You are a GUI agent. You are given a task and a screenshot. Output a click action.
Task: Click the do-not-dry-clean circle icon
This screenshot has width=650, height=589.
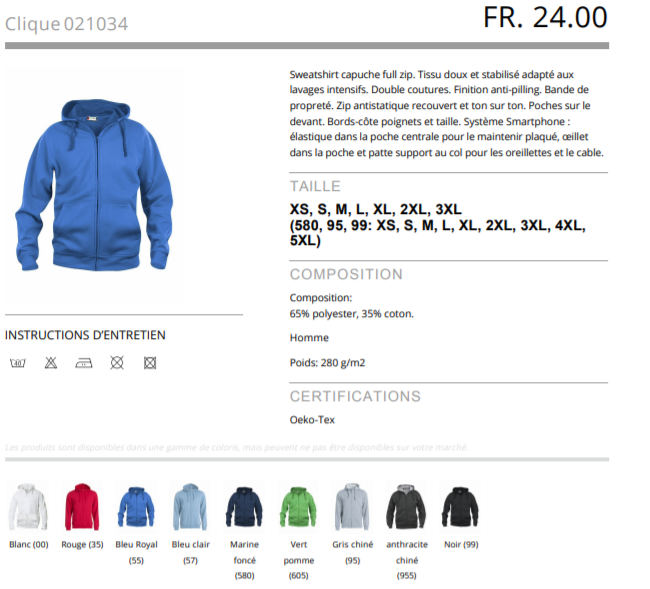tap(117, 363)
